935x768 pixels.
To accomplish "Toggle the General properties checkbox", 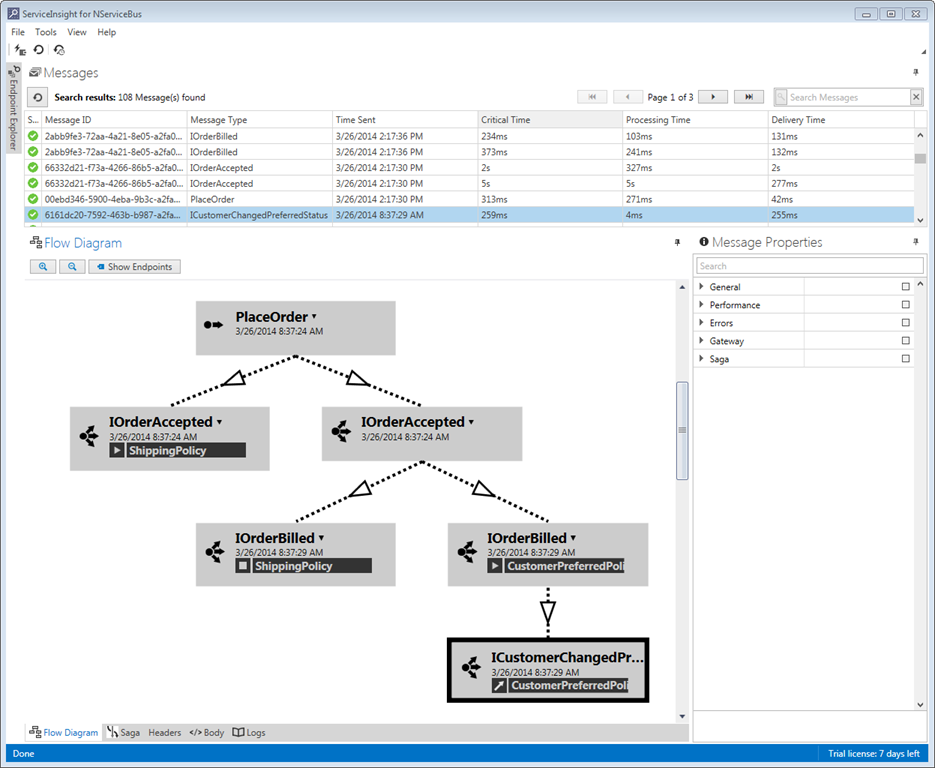I will point(906,287).
